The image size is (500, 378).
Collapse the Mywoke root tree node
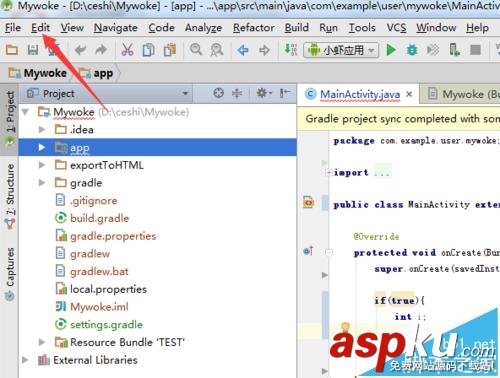tap(25, 112)
